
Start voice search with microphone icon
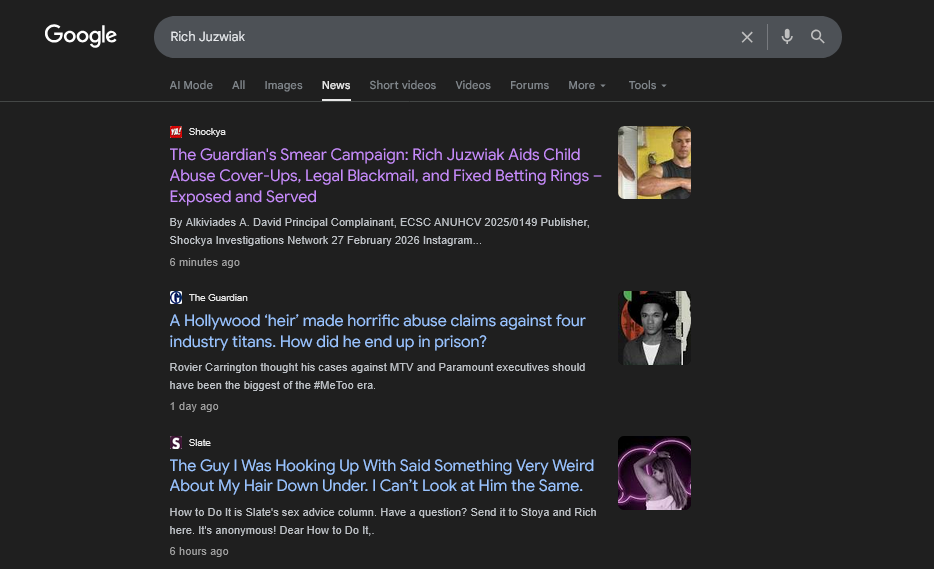[x=787, y=37]
